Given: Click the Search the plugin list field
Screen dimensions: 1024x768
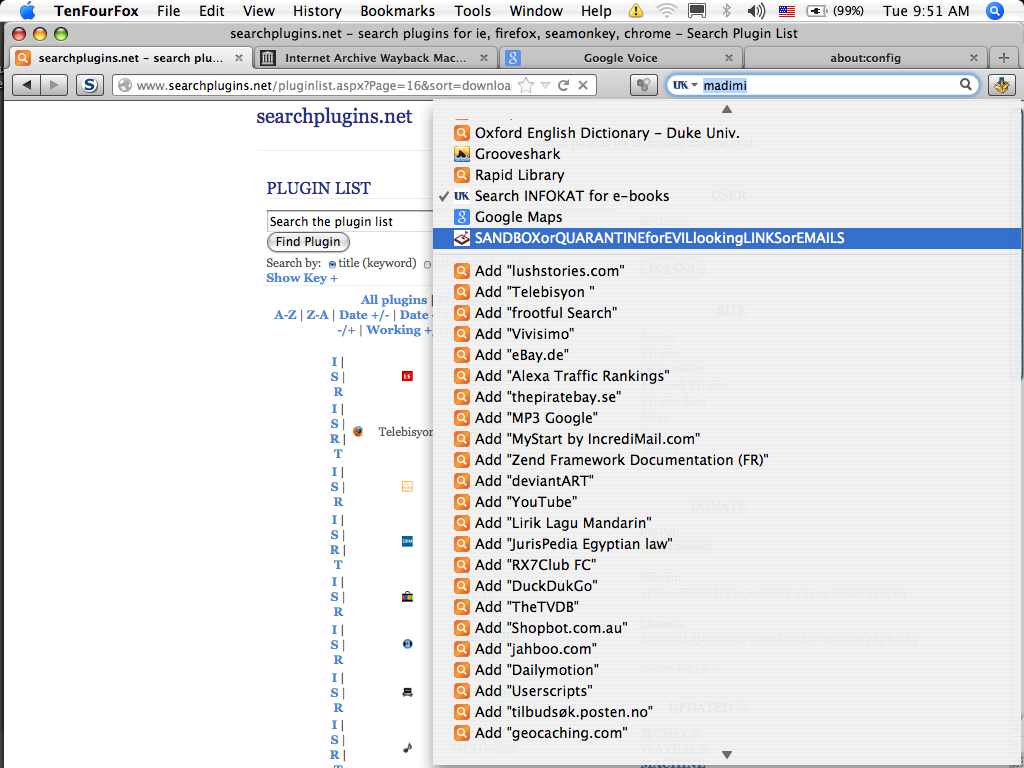Looking at the screenshot, I should tap(350, 221).
